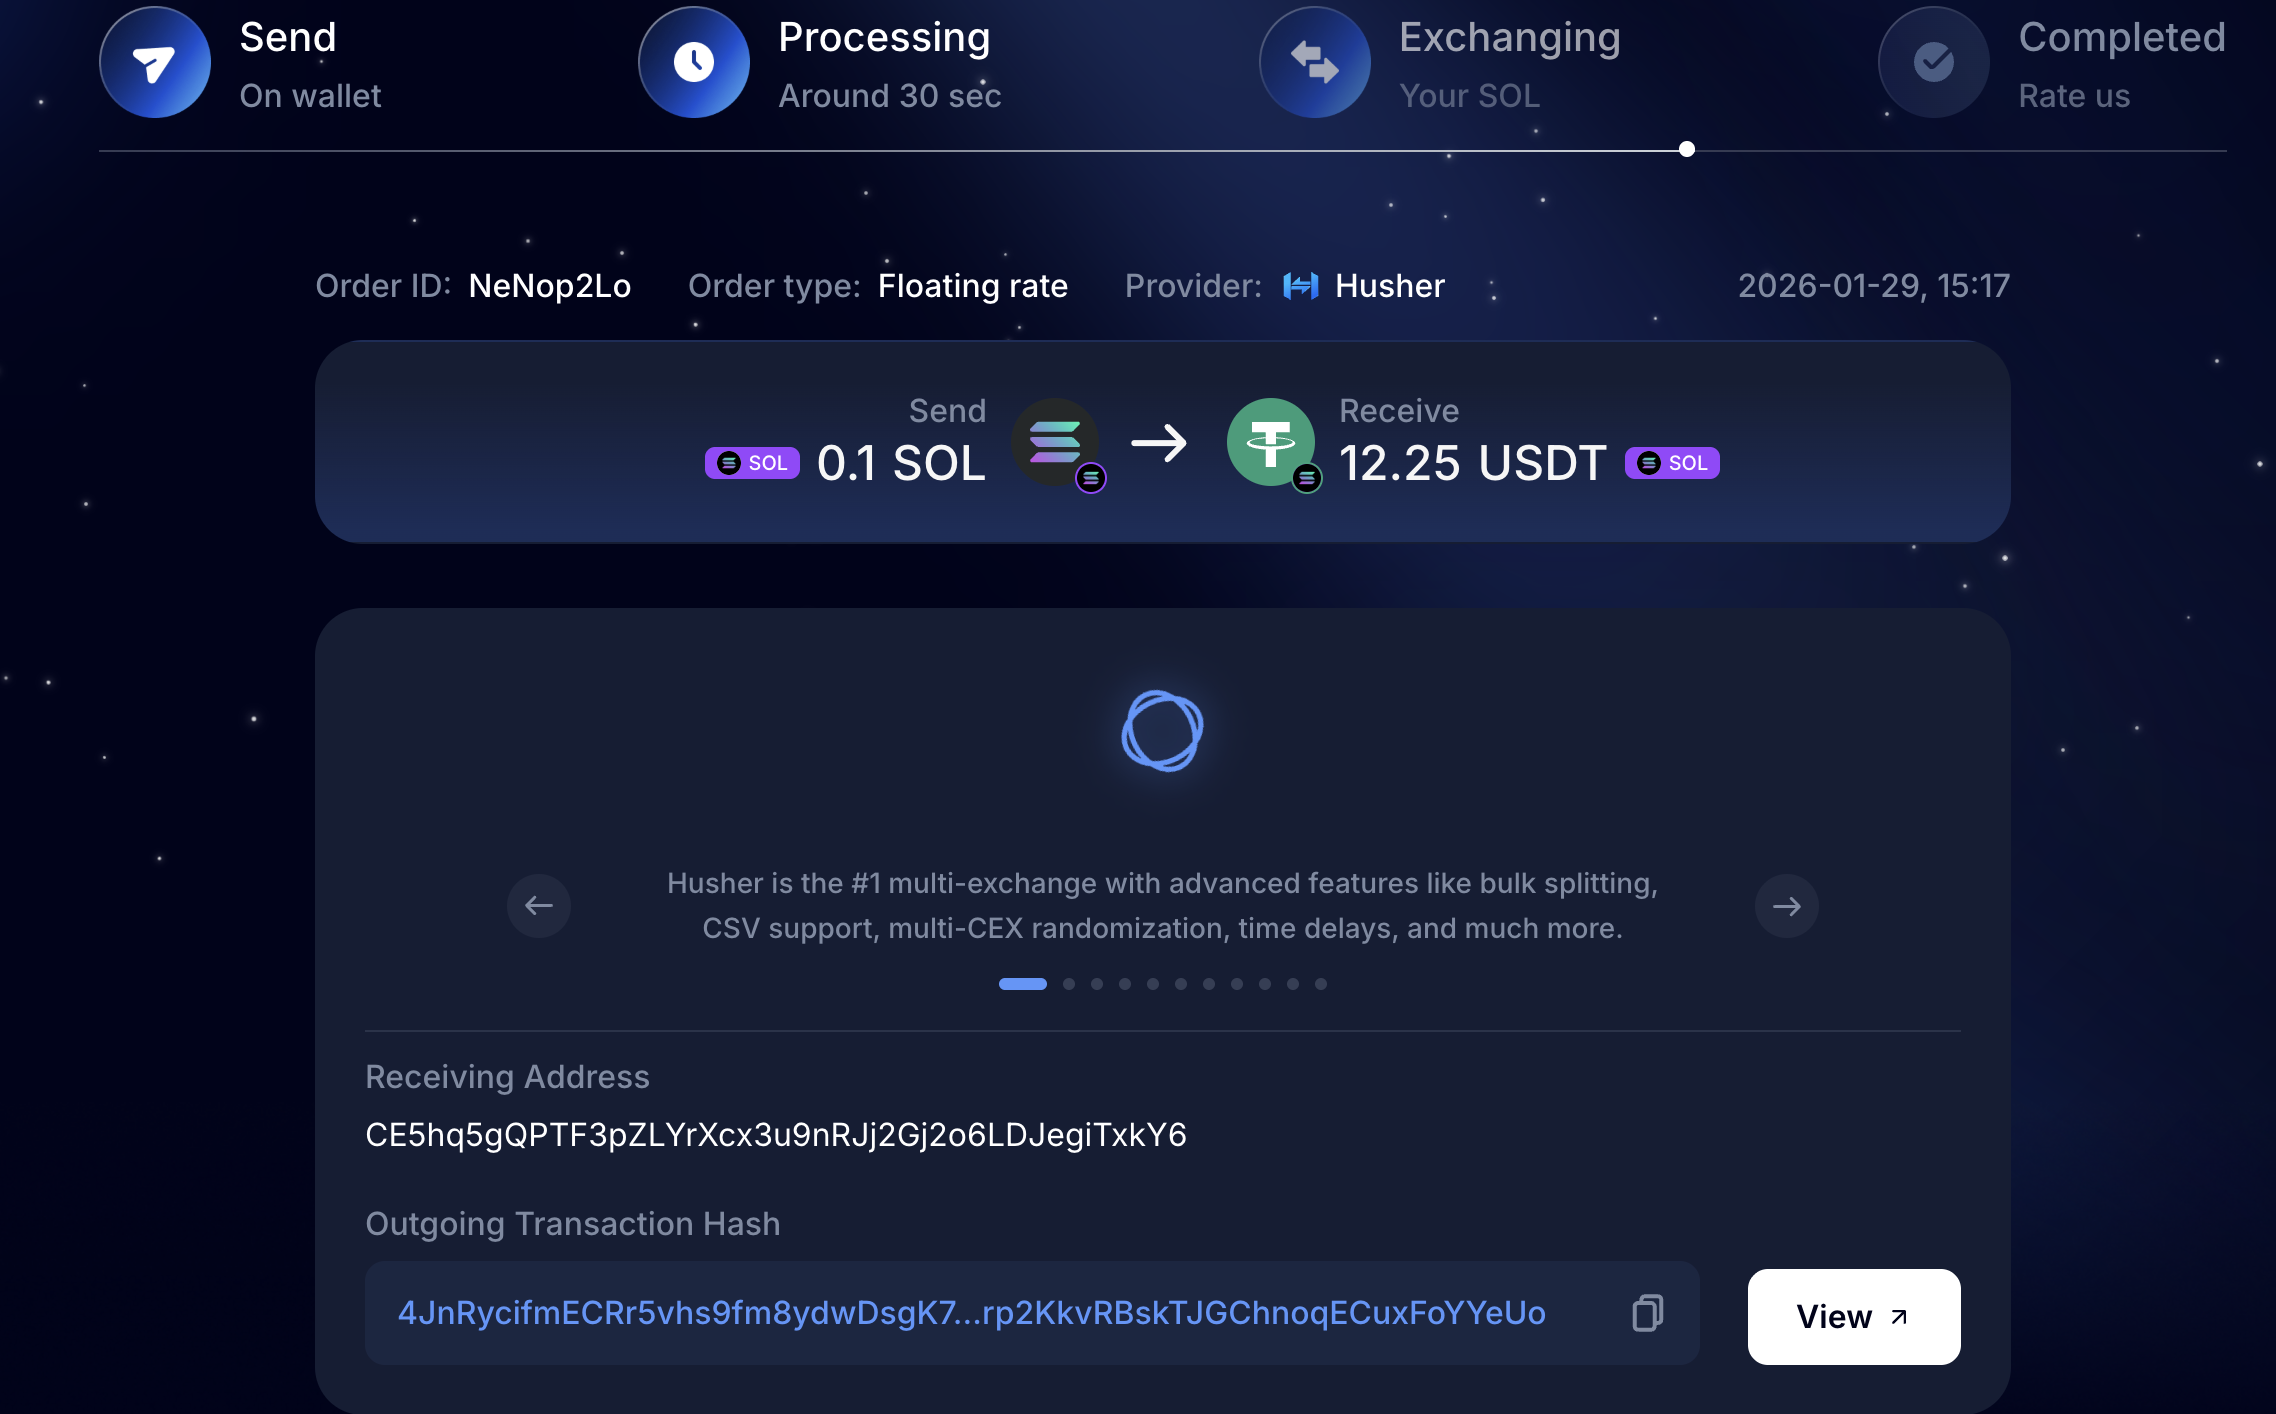Open the outgoing transaction hash link
This screenshot has width=2276, height=1414.
(x=971, y=1313)
